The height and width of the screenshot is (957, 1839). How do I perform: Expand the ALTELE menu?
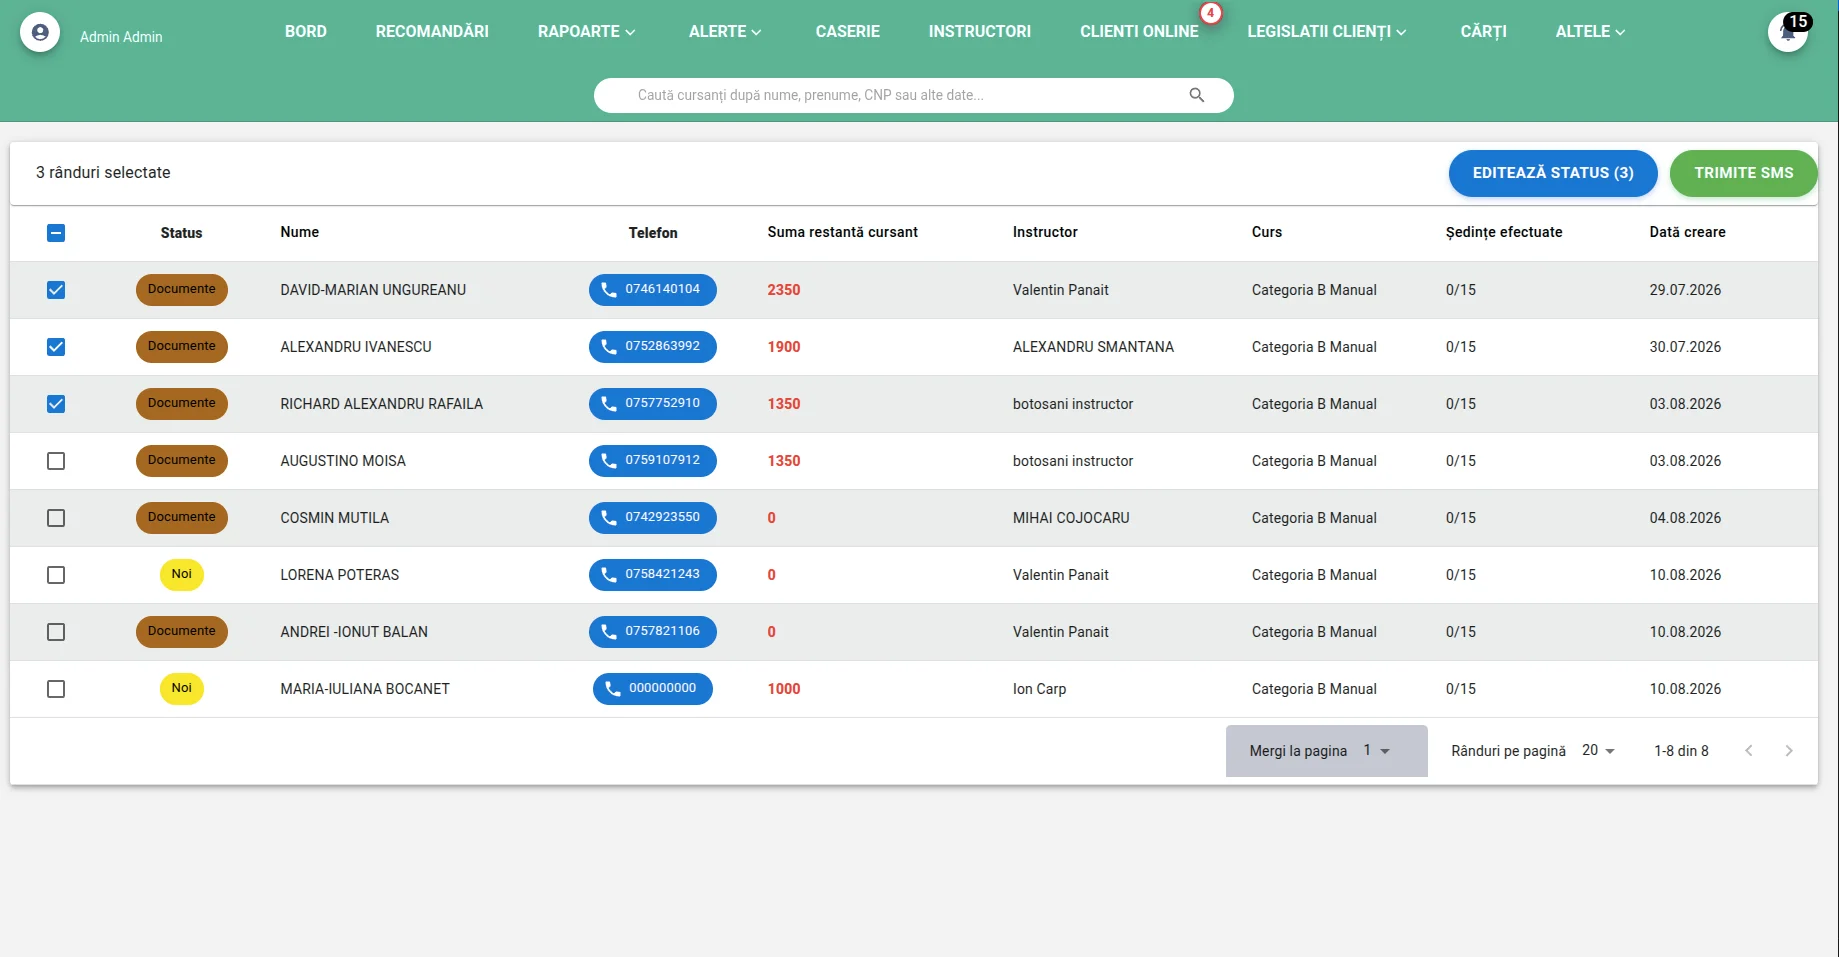click(1590, 32)
